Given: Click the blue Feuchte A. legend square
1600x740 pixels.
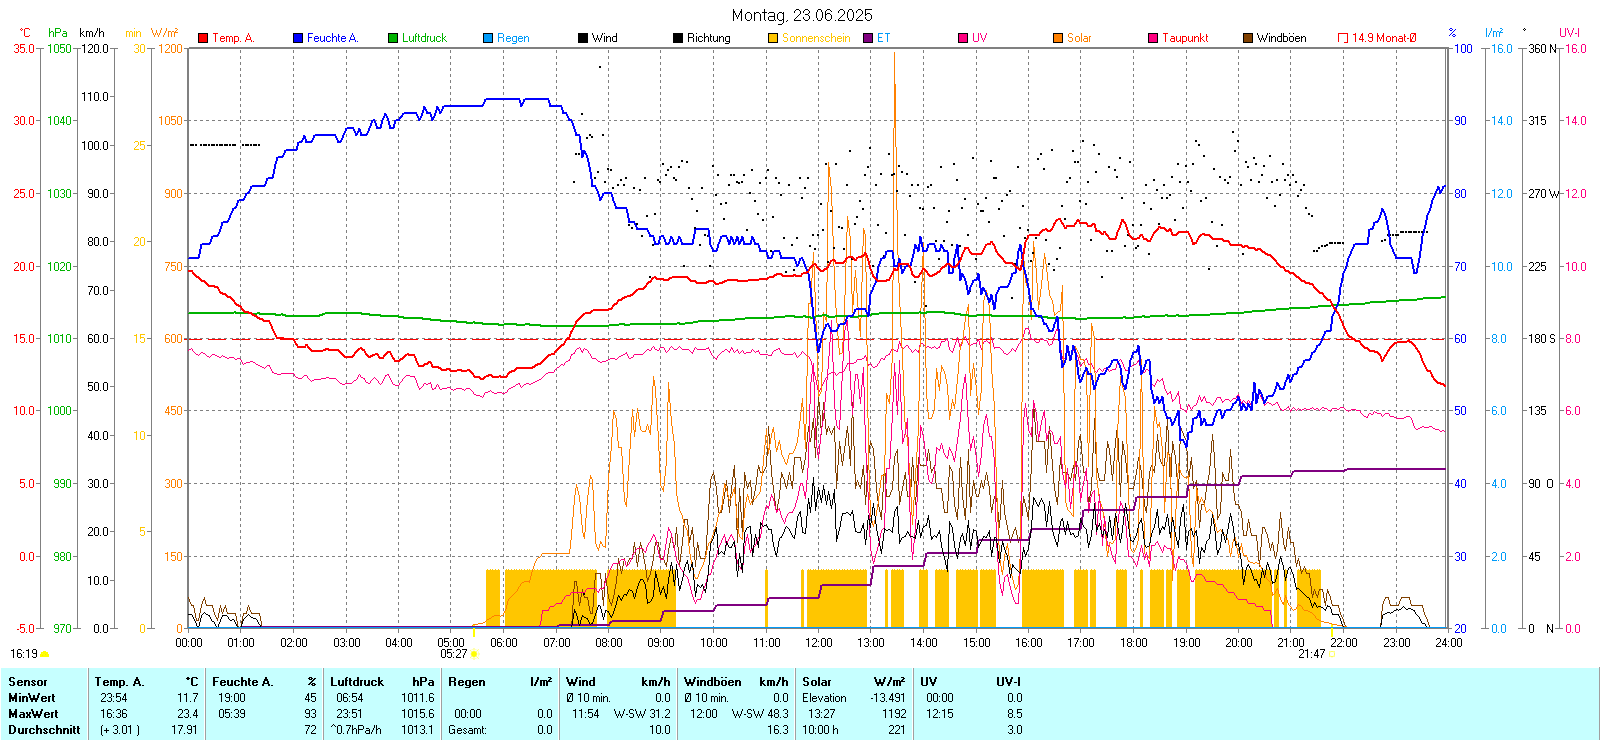Looking at the screenshot, I should click(298, 38).
